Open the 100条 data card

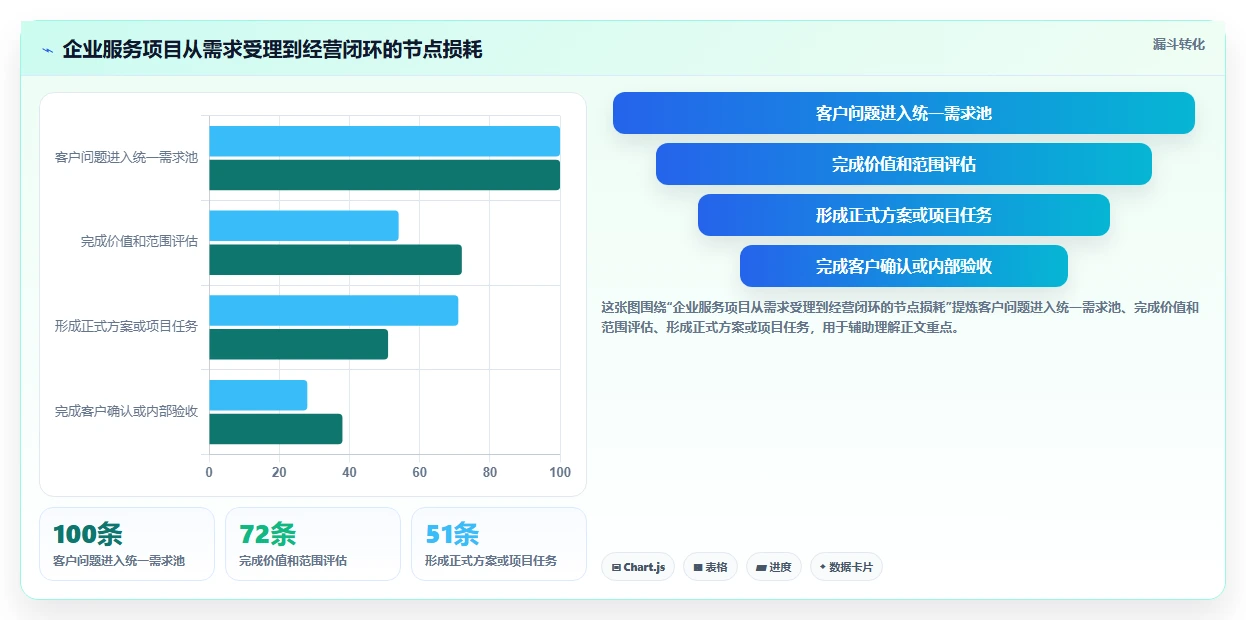(x=127, y=544)
